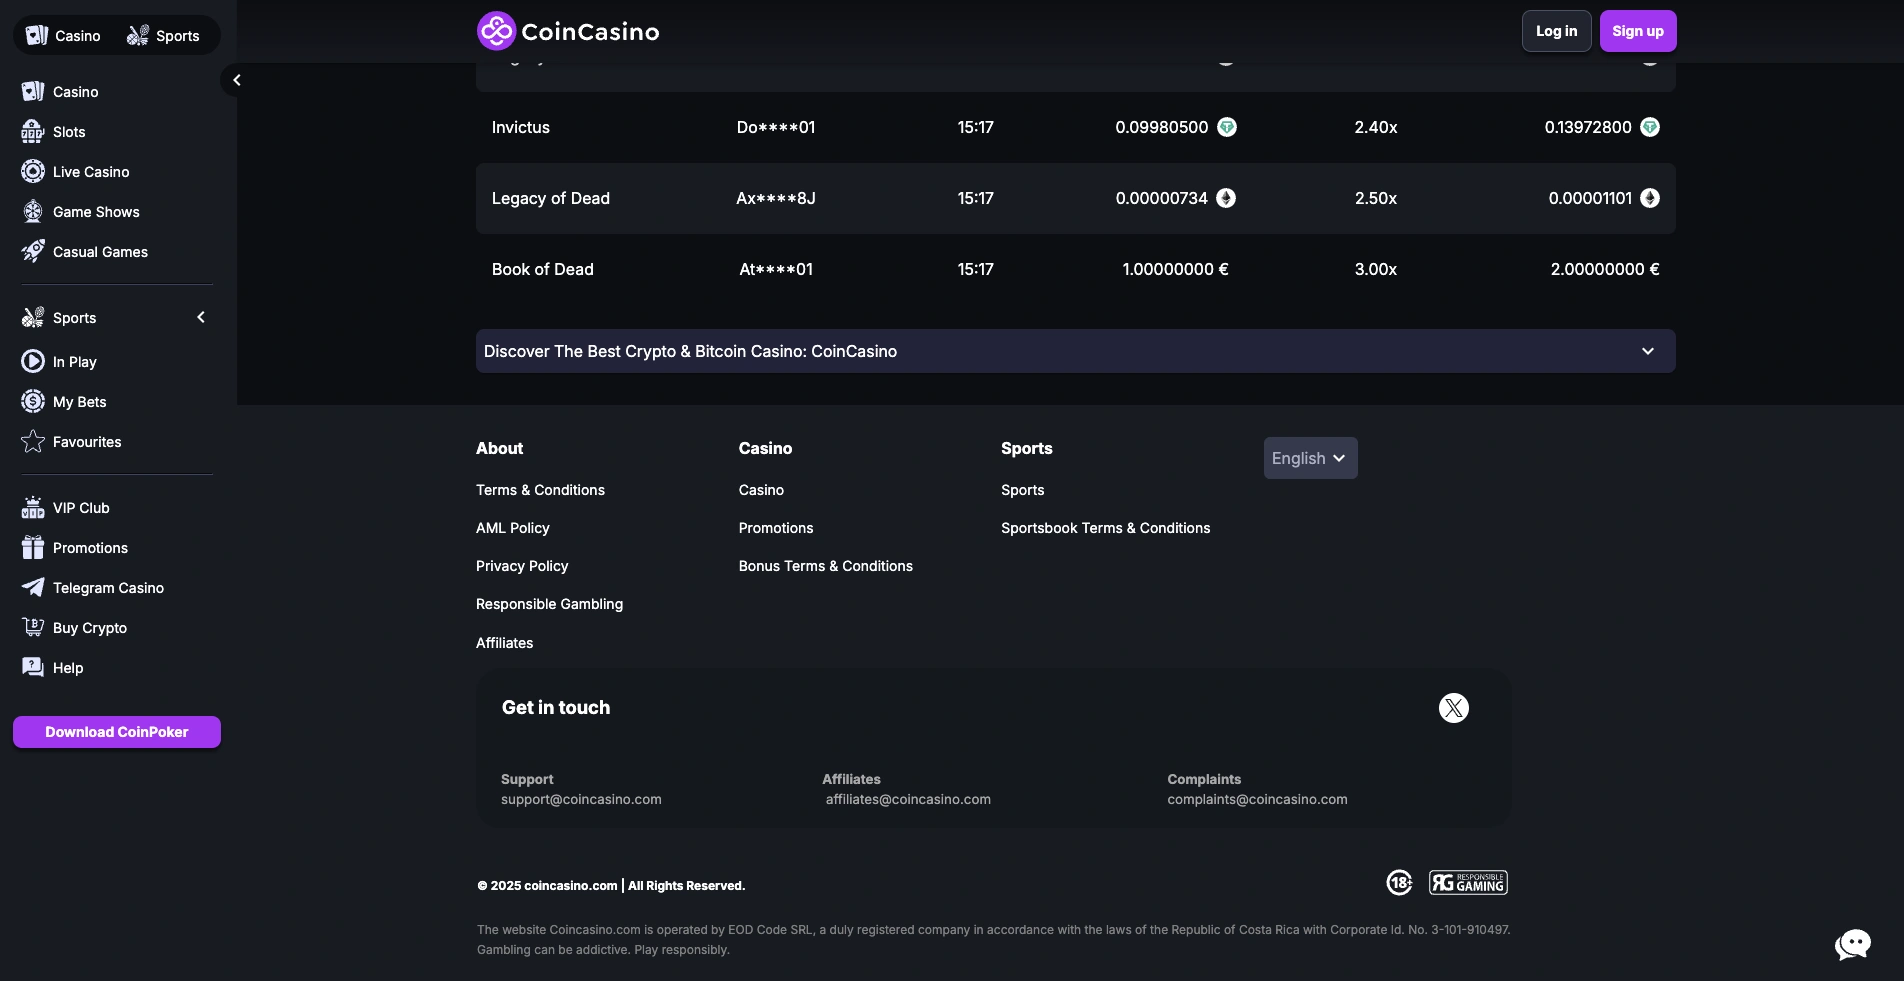This screenshot has width=1904, height=981.
Task: Open the VIP Club icon
Action: (31, 507)
